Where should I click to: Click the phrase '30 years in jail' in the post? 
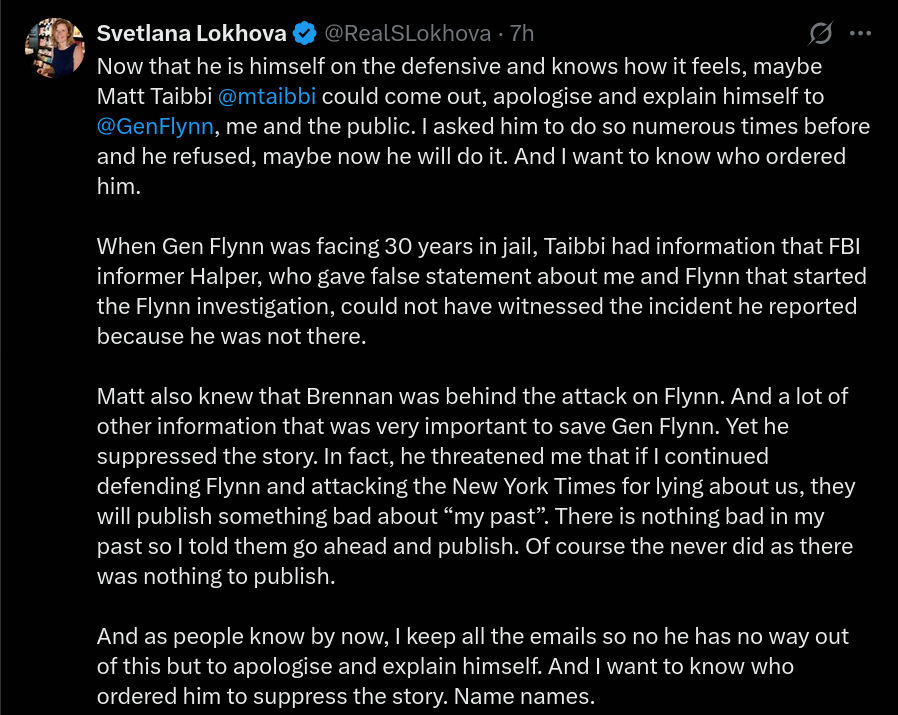(x=460, y=246)
